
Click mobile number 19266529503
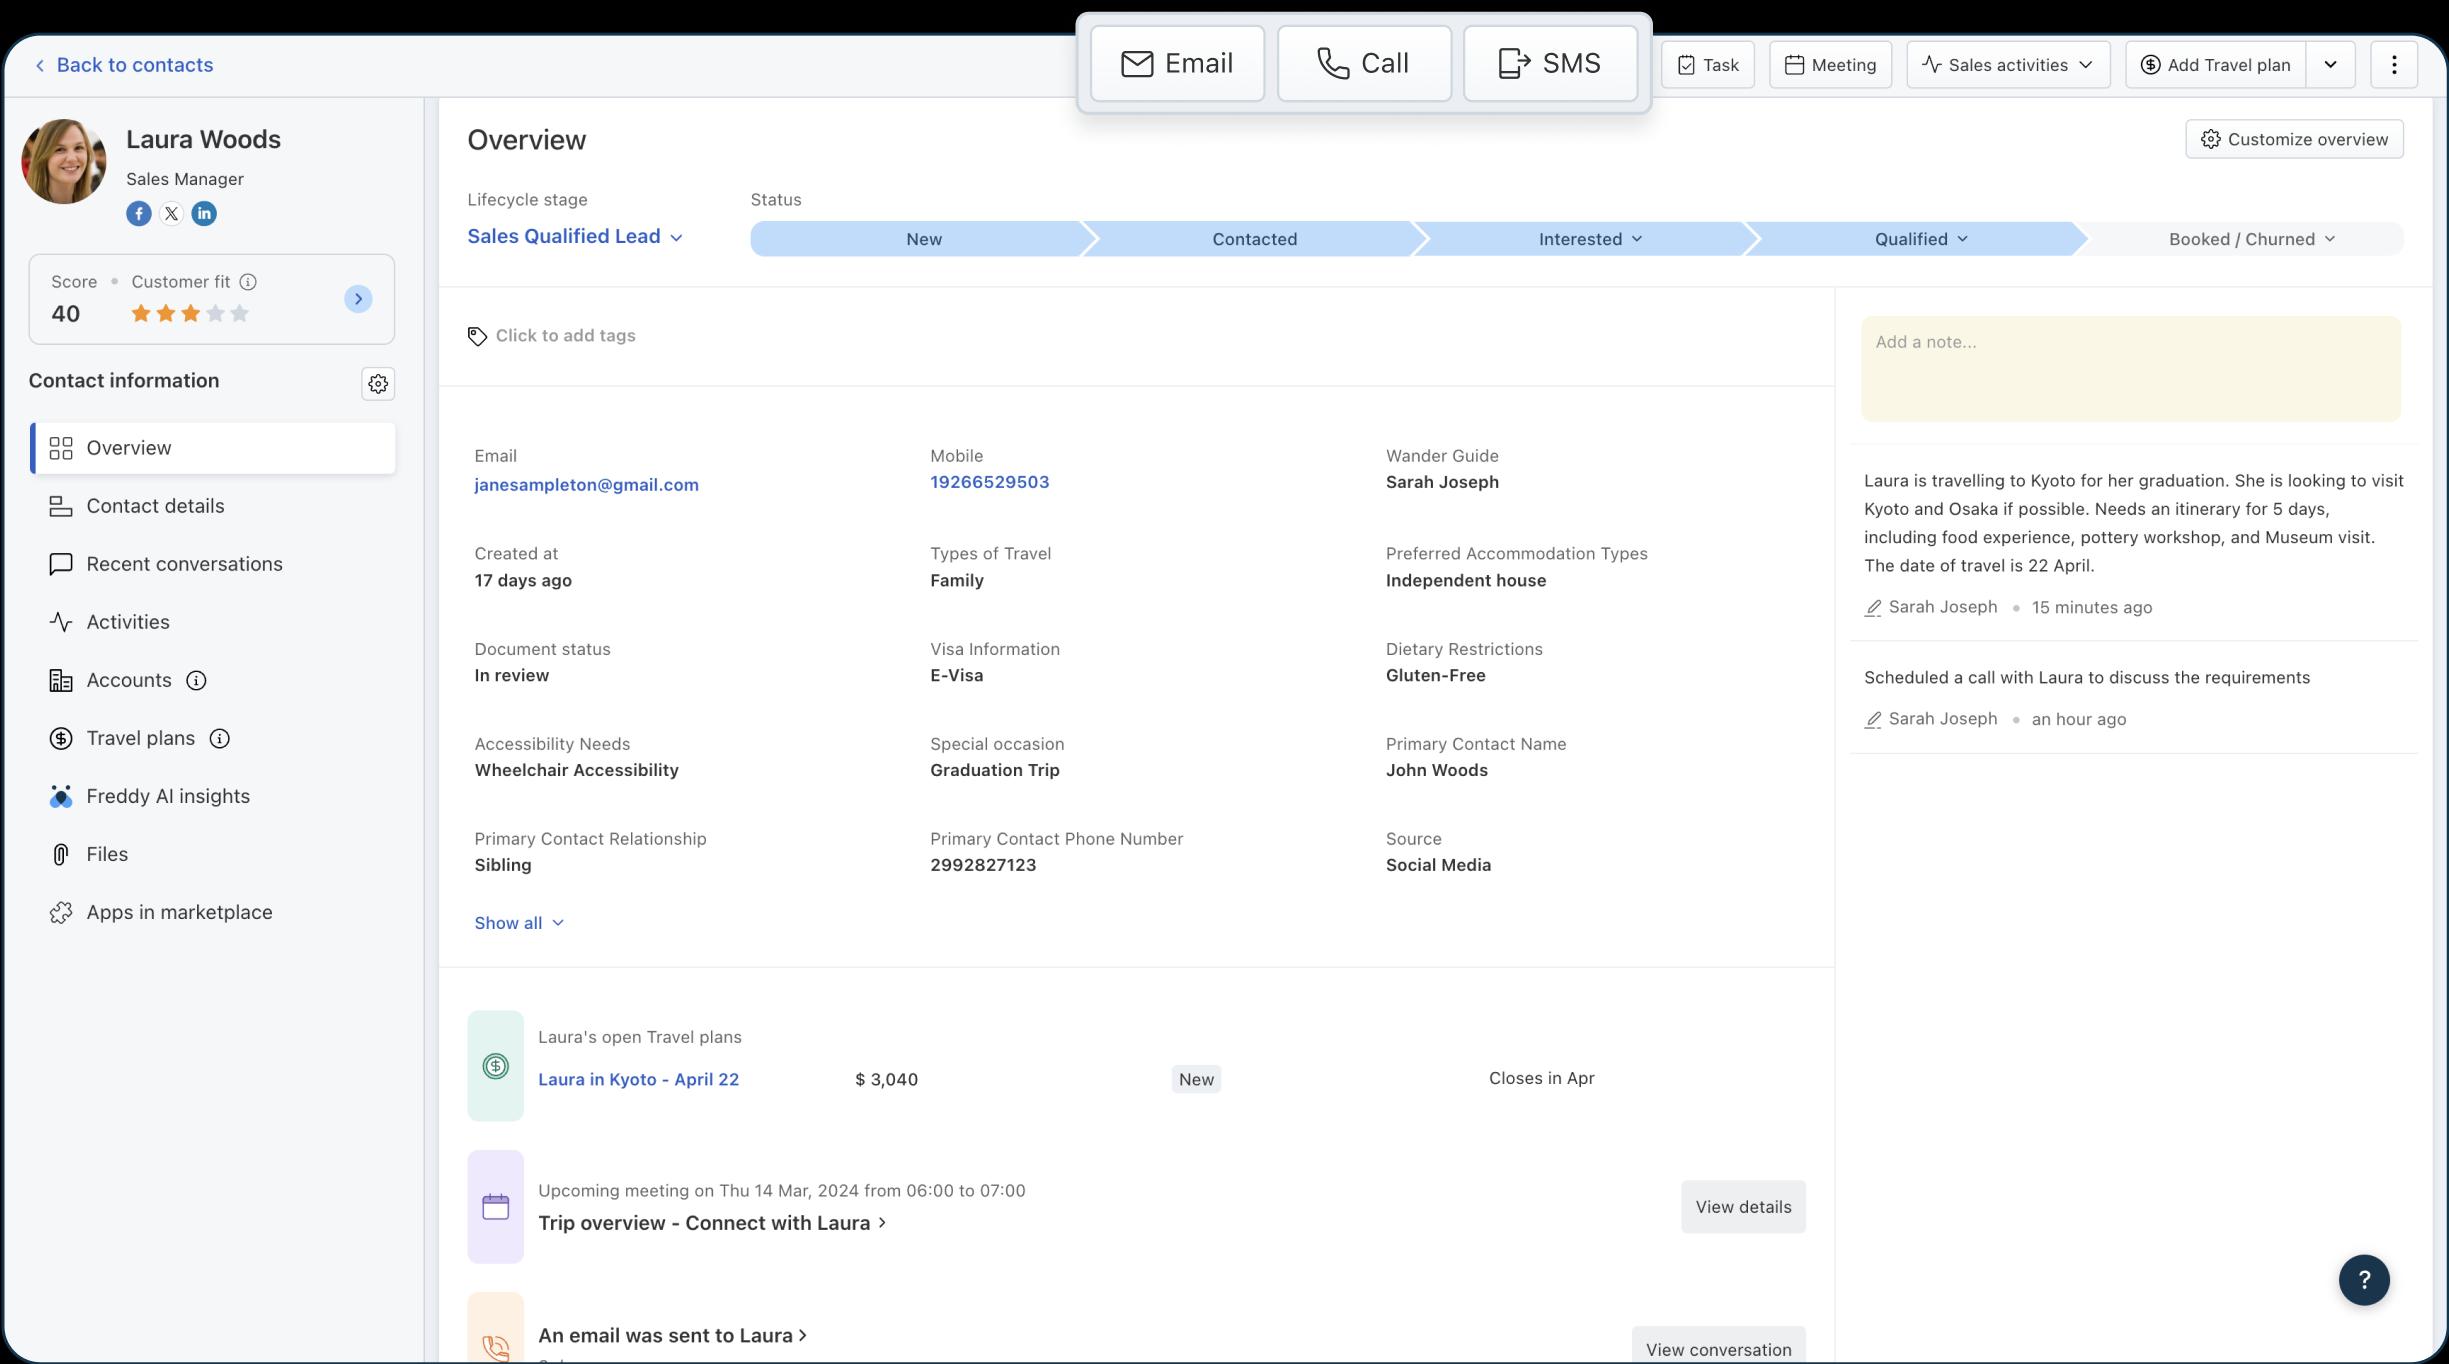click(989, 482)
